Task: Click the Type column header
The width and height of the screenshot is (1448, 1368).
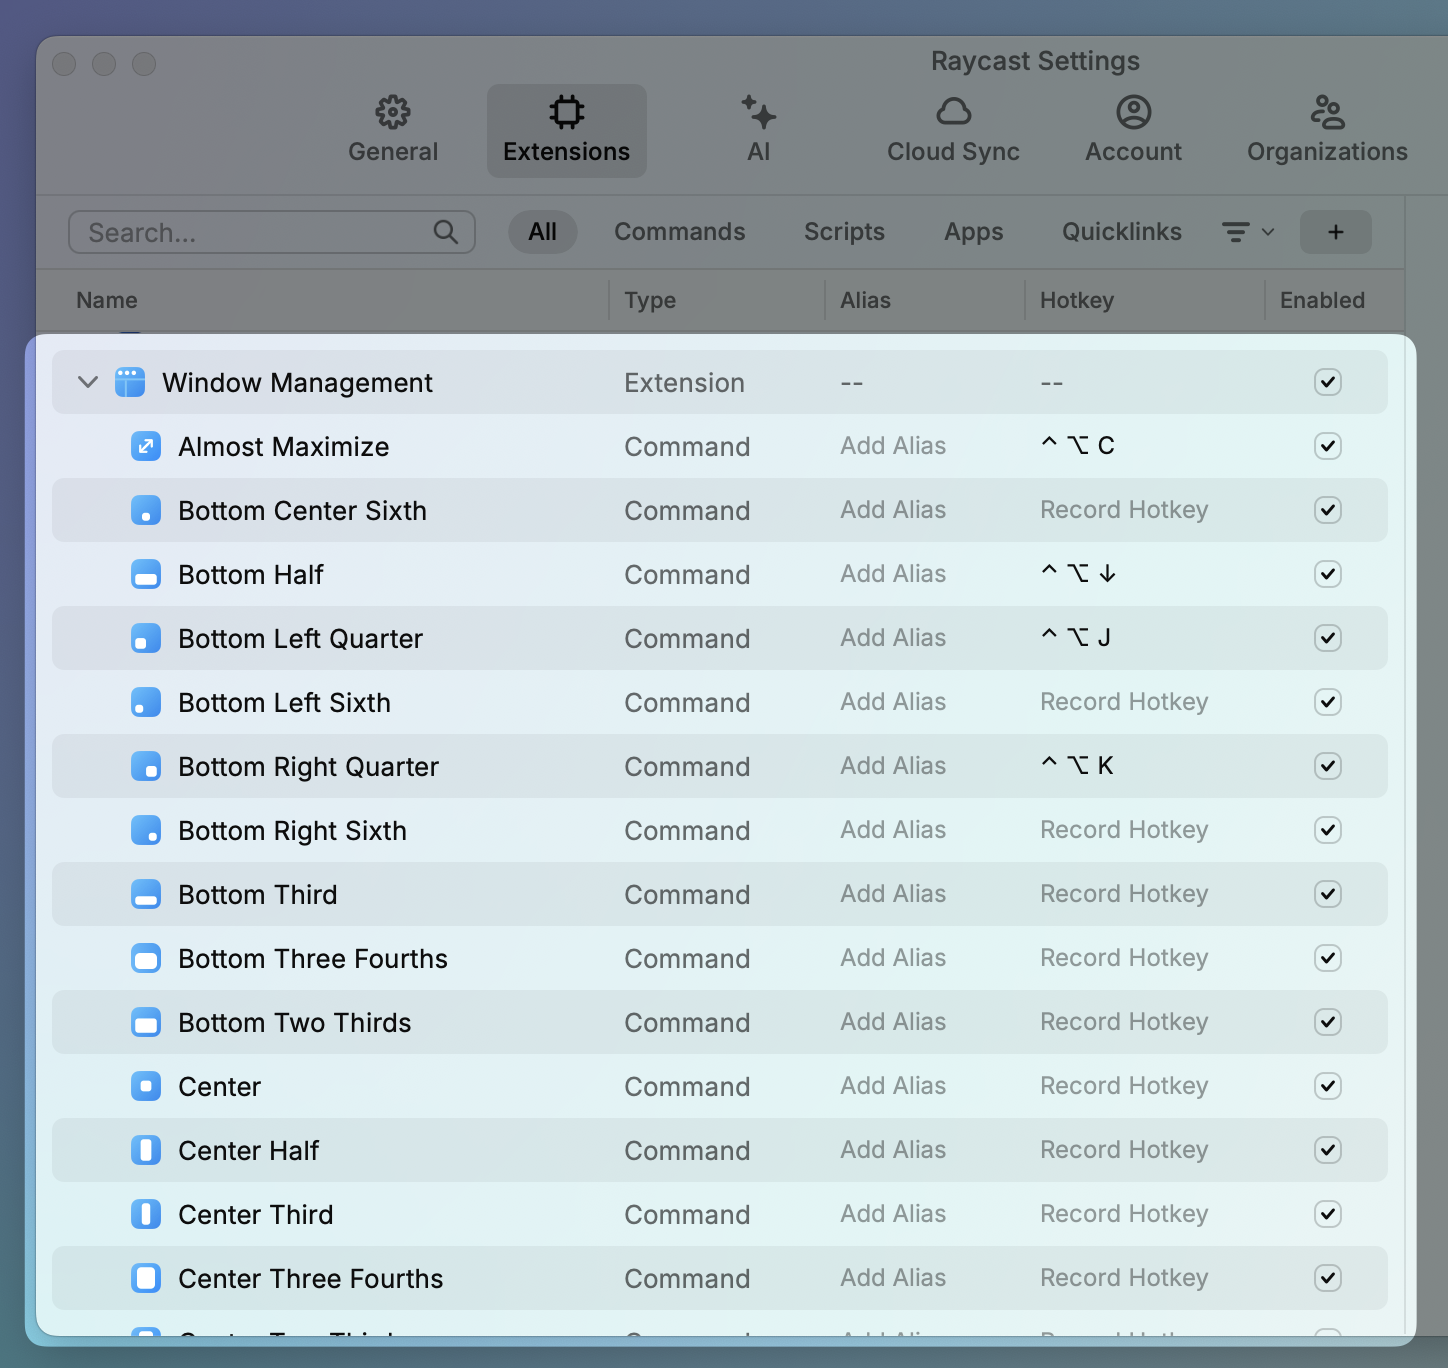Action: click(x=650, y=300)
